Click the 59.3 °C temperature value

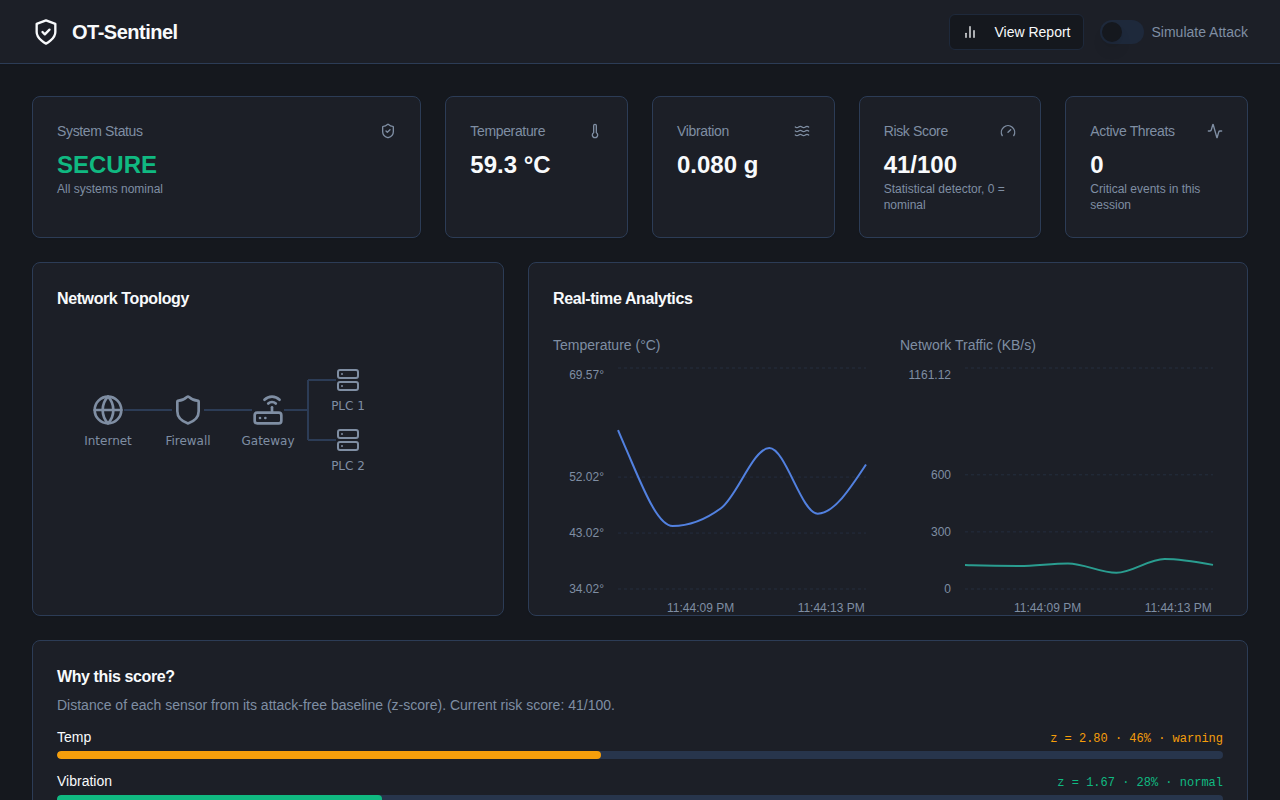click(x=510, y=165)
